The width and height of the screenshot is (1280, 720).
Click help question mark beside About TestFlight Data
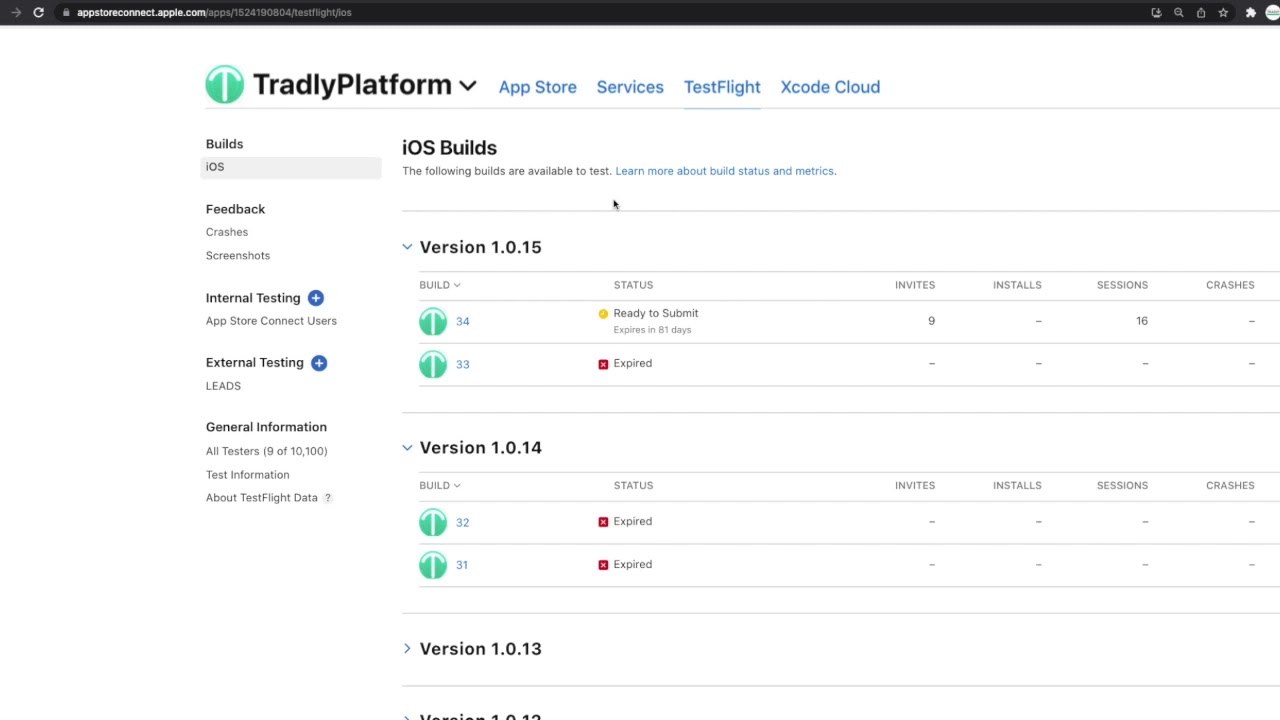327,498
